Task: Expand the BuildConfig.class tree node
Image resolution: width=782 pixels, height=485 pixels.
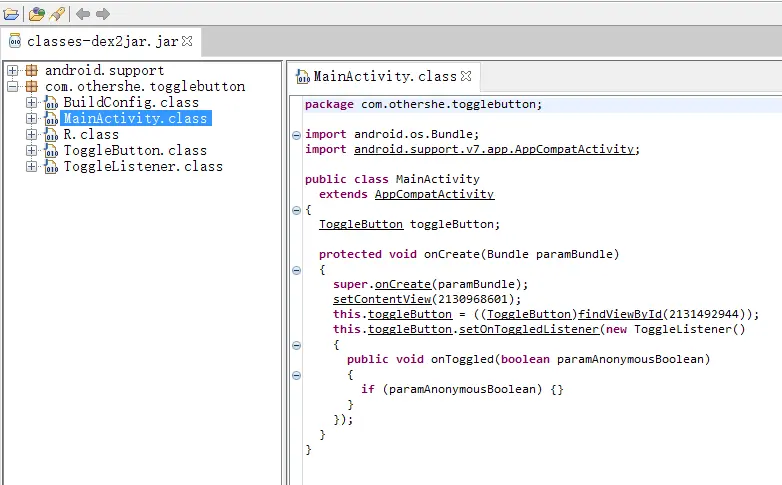Action: [x=31, y=102]
